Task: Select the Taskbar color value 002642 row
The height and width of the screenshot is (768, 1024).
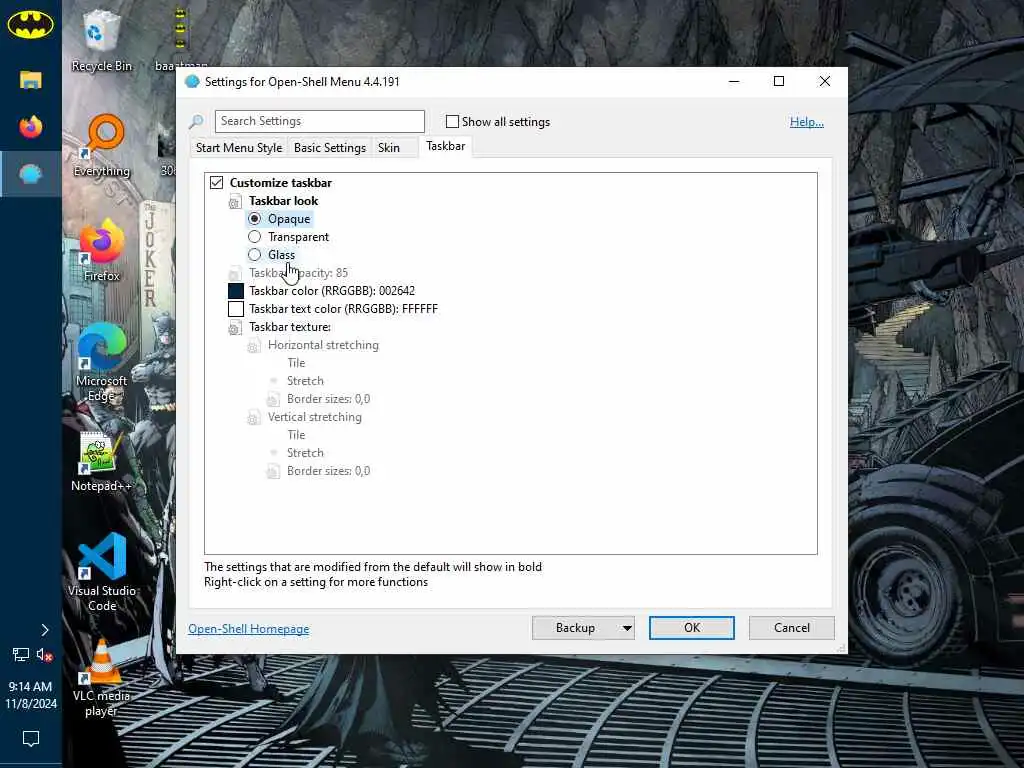Action: point(332,291)
